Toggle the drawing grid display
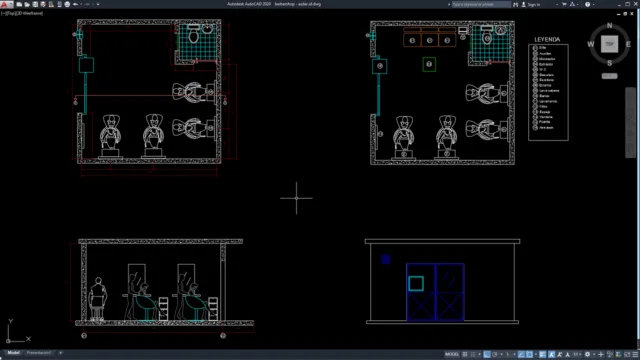The width and height of the screenshot is (640, 360). point(464,355)
